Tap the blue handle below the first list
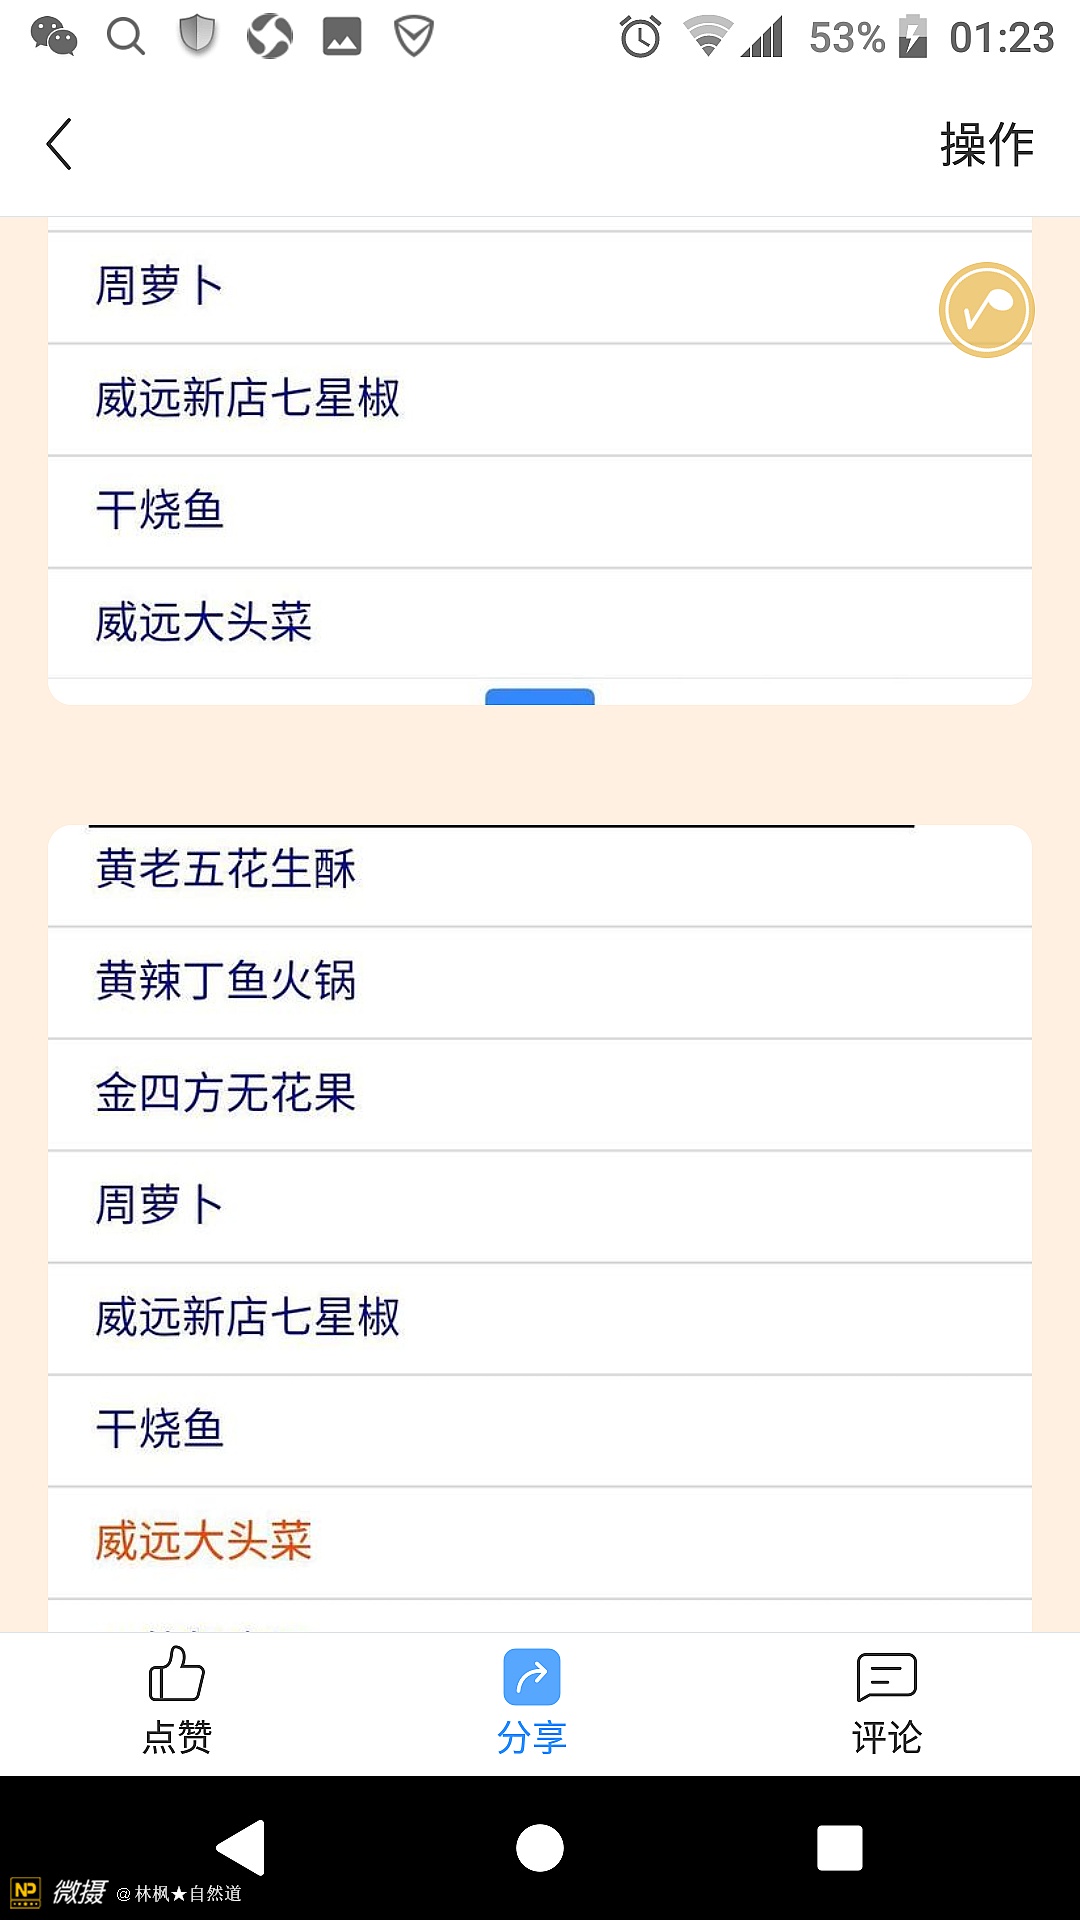 pos(540,696)
